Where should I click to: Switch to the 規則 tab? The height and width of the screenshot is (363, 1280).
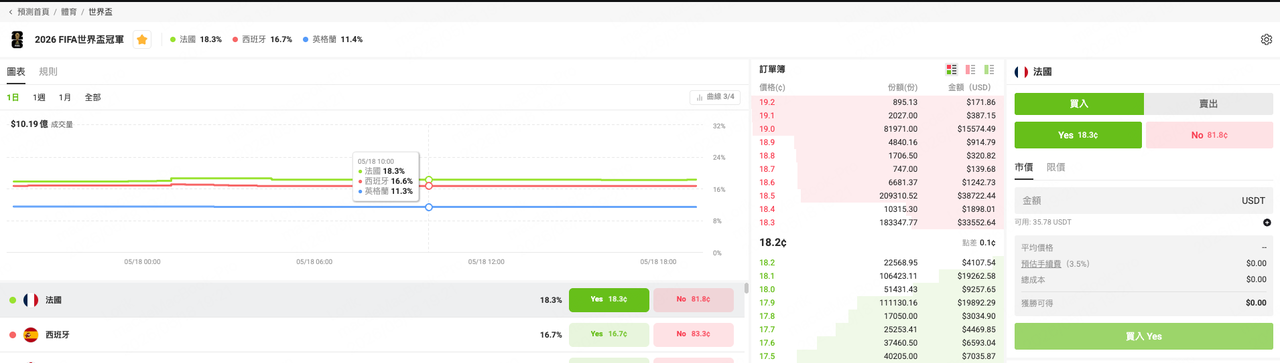coord(48,72)
